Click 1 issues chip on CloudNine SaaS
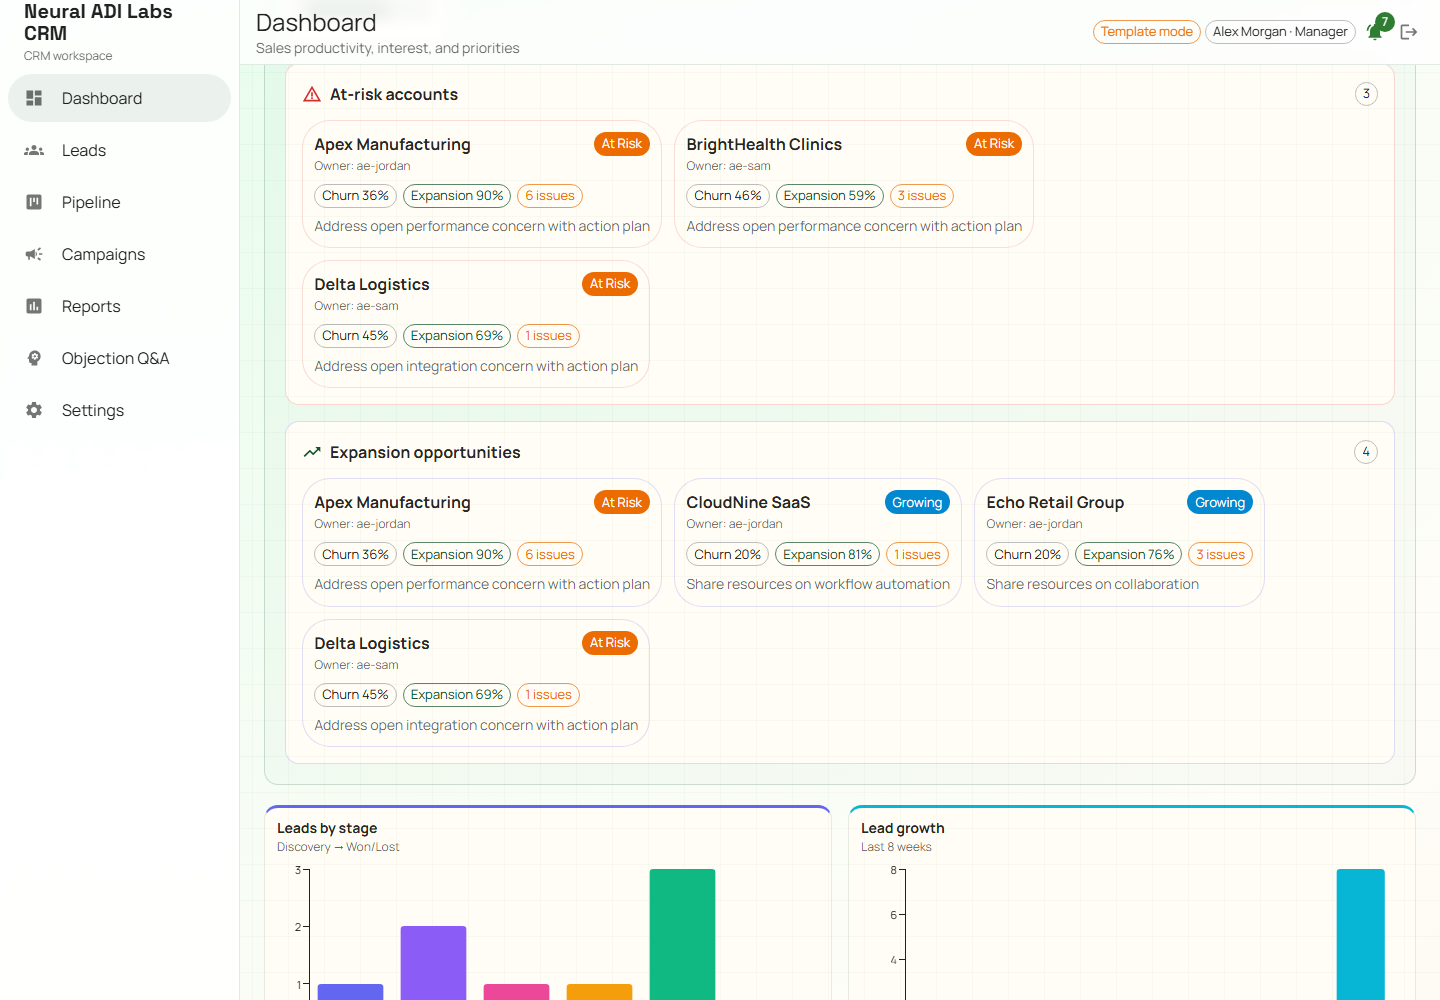1440x1000 pixels. (917, 554)
